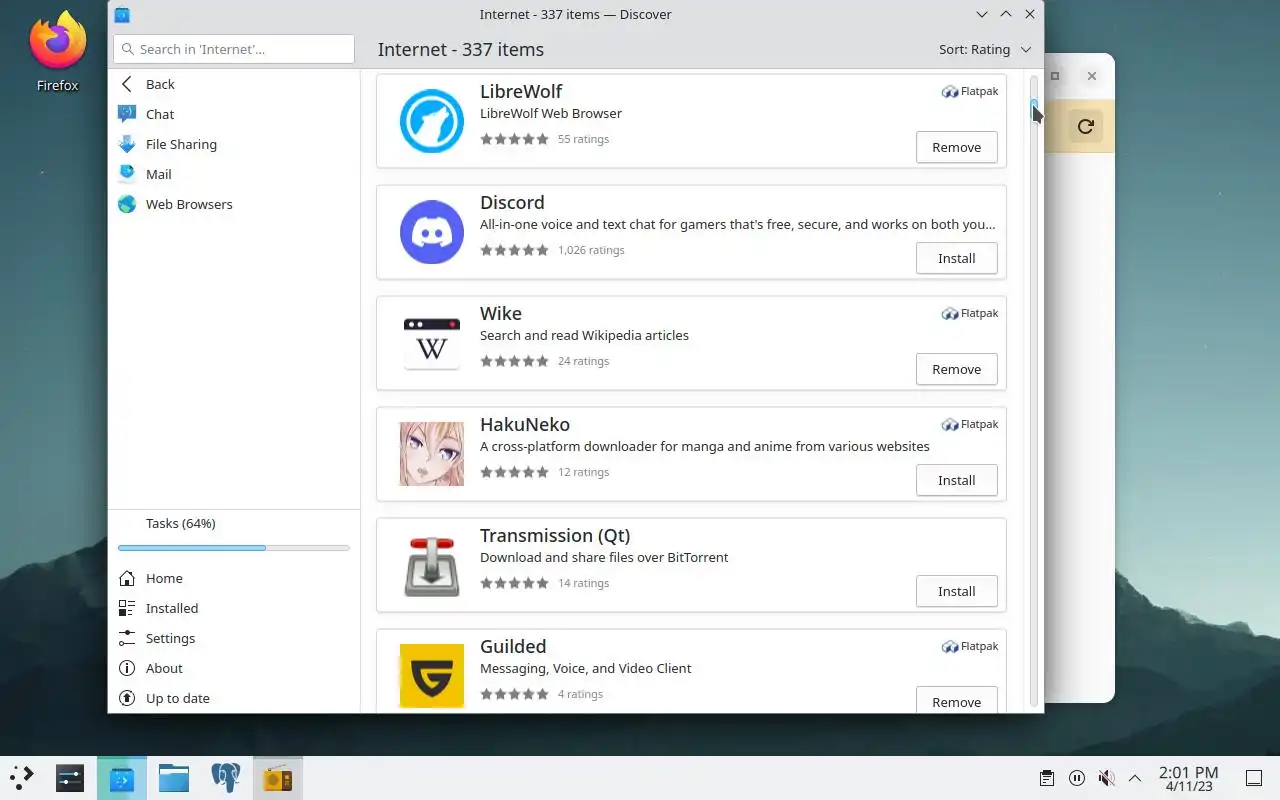The image size is (1280, 800).
Task: Install Transmission (Qt)
Action: (x=957, y=591)
